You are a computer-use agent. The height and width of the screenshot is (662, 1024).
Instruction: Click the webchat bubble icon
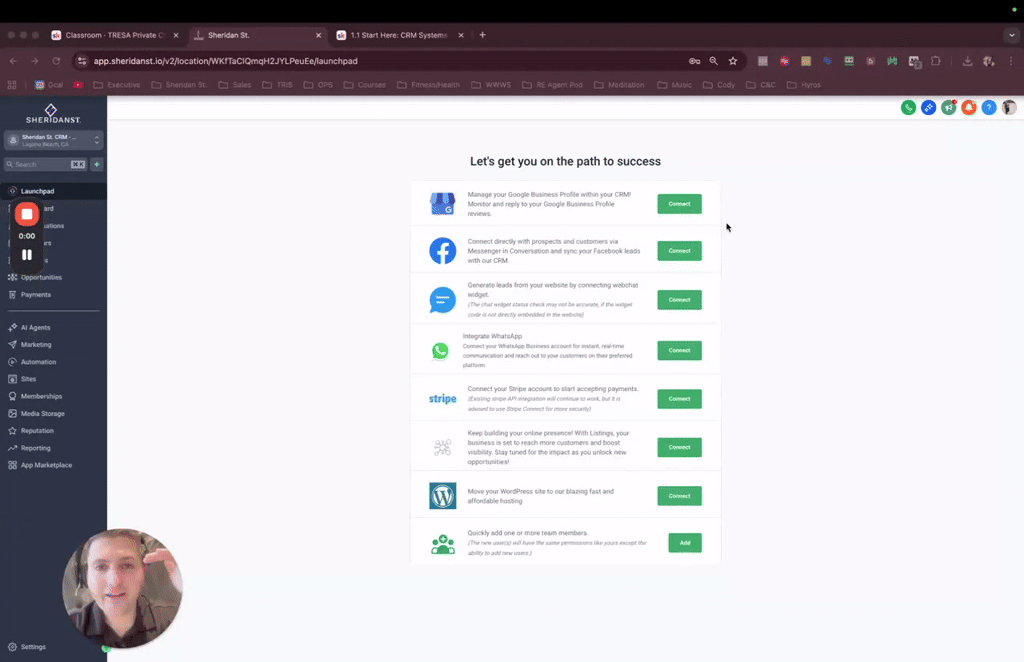pos(442,300)
